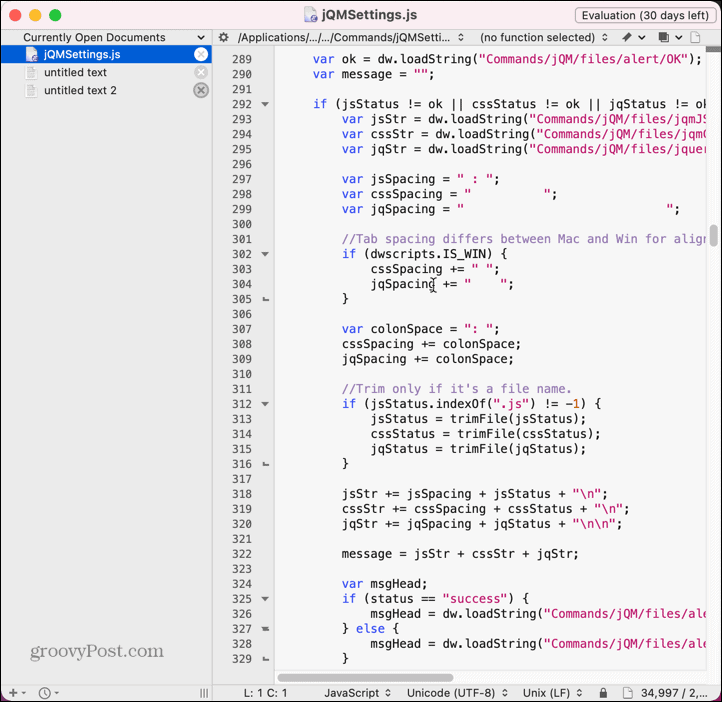Click the "success" string on line 325
The image size is (722, 702).
point(477,599)
